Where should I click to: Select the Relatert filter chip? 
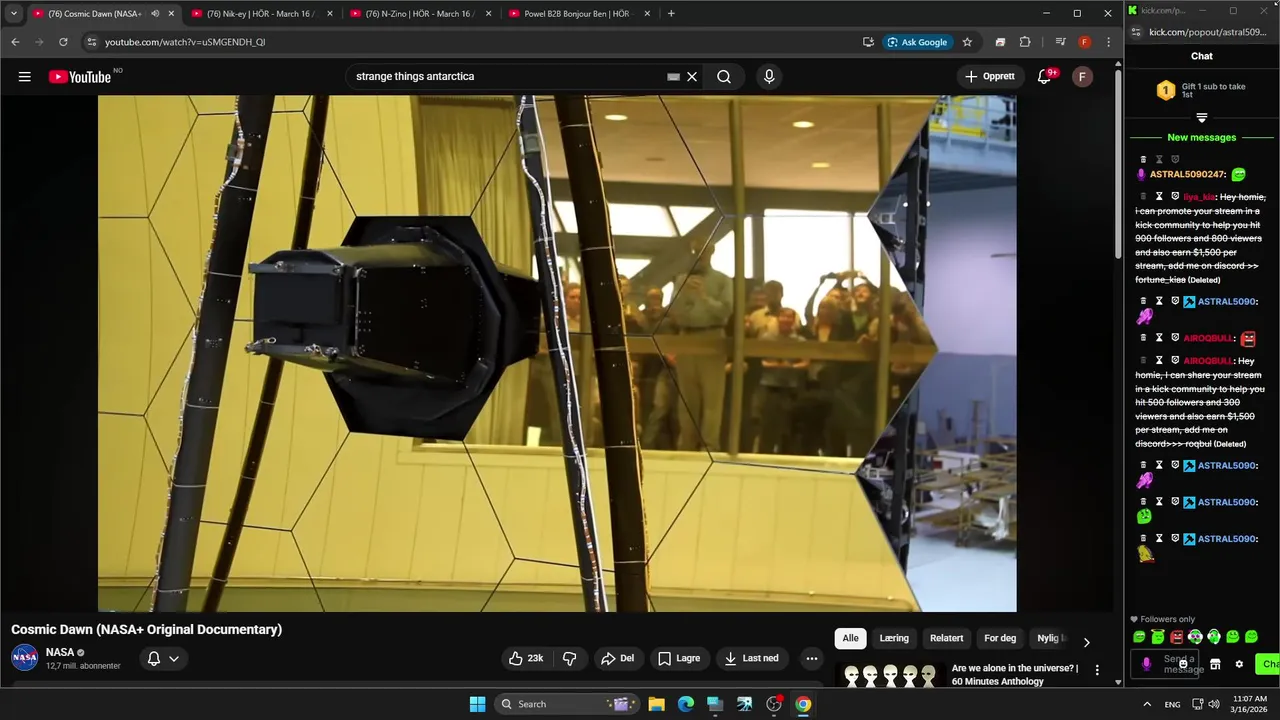click(x=947, y=638)
